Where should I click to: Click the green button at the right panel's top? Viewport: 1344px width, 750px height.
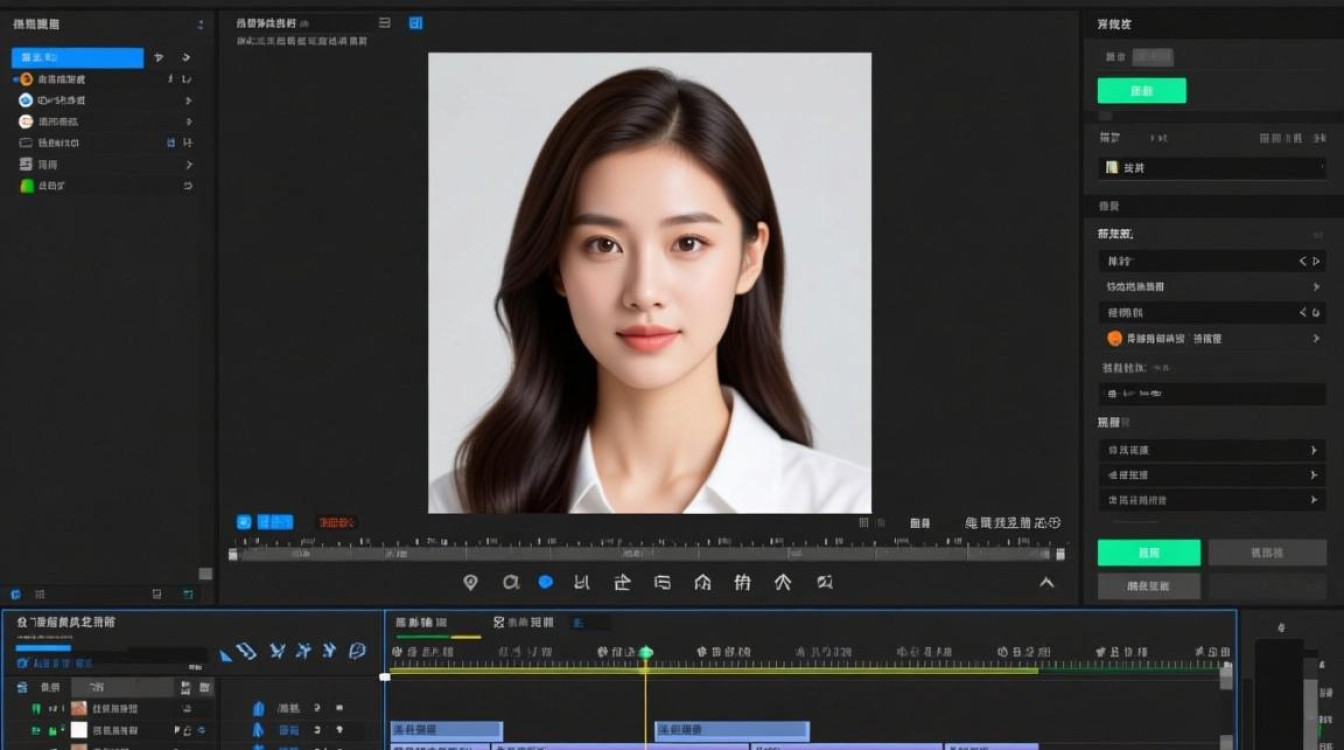(x=1142, y=91)
